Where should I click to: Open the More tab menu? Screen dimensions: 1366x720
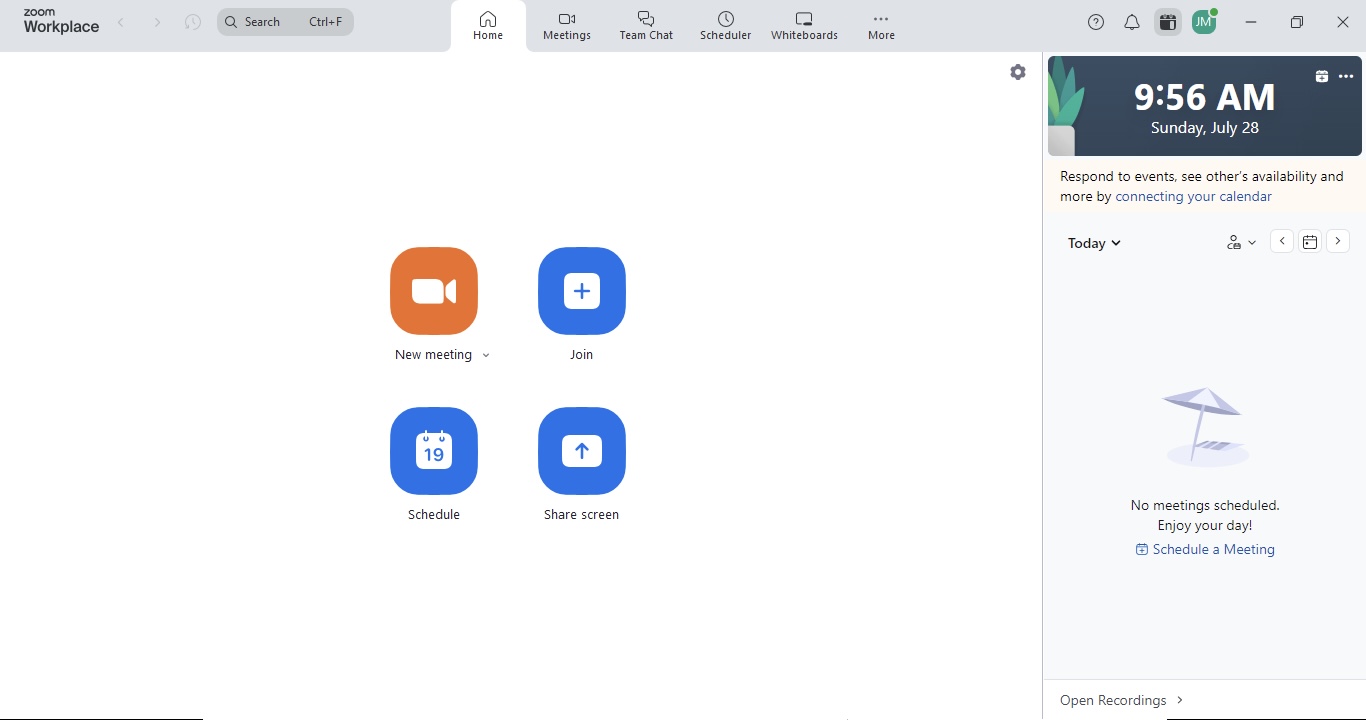[x=881, y=26]
